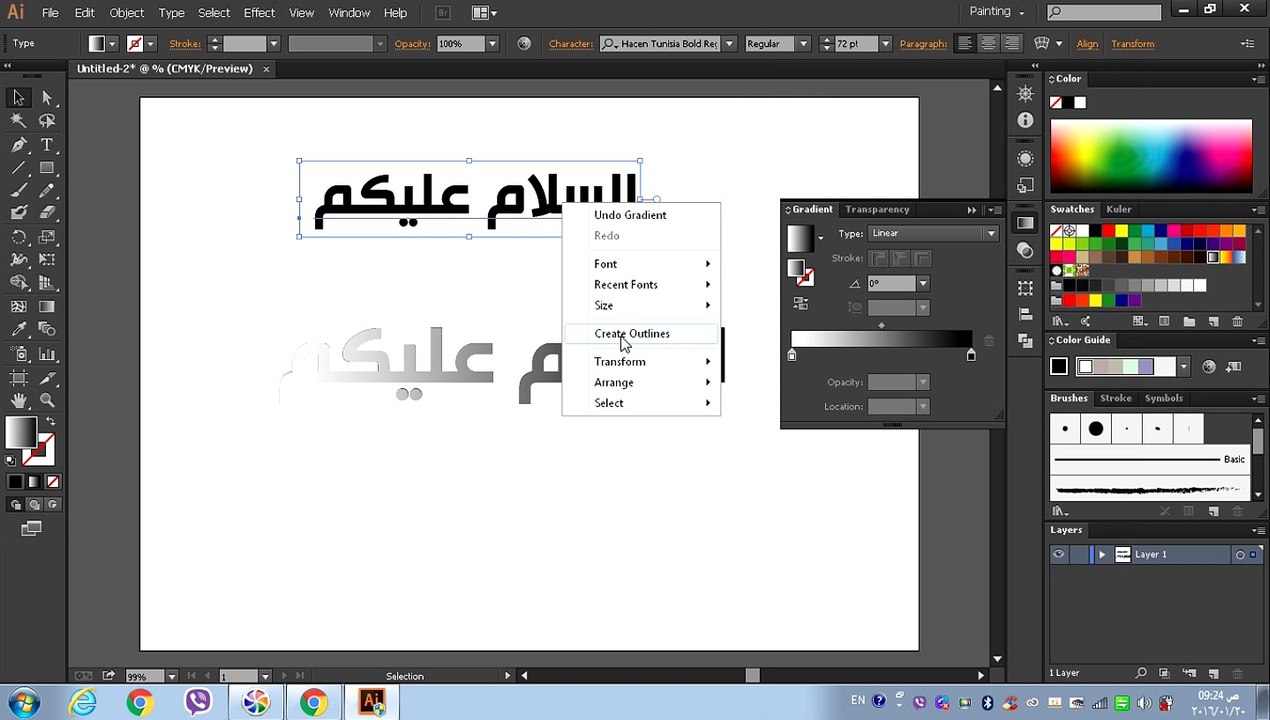The image size is (1270, 720).
Task: Click the Stroke link in control bar
Action: 185,44
